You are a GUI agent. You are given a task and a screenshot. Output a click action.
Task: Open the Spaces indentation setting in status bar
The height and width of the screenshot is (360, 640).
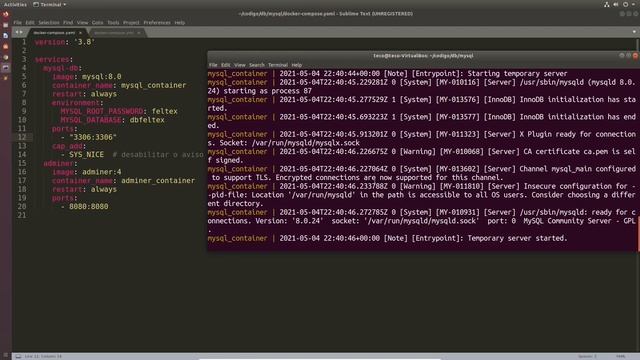(587, 356)
